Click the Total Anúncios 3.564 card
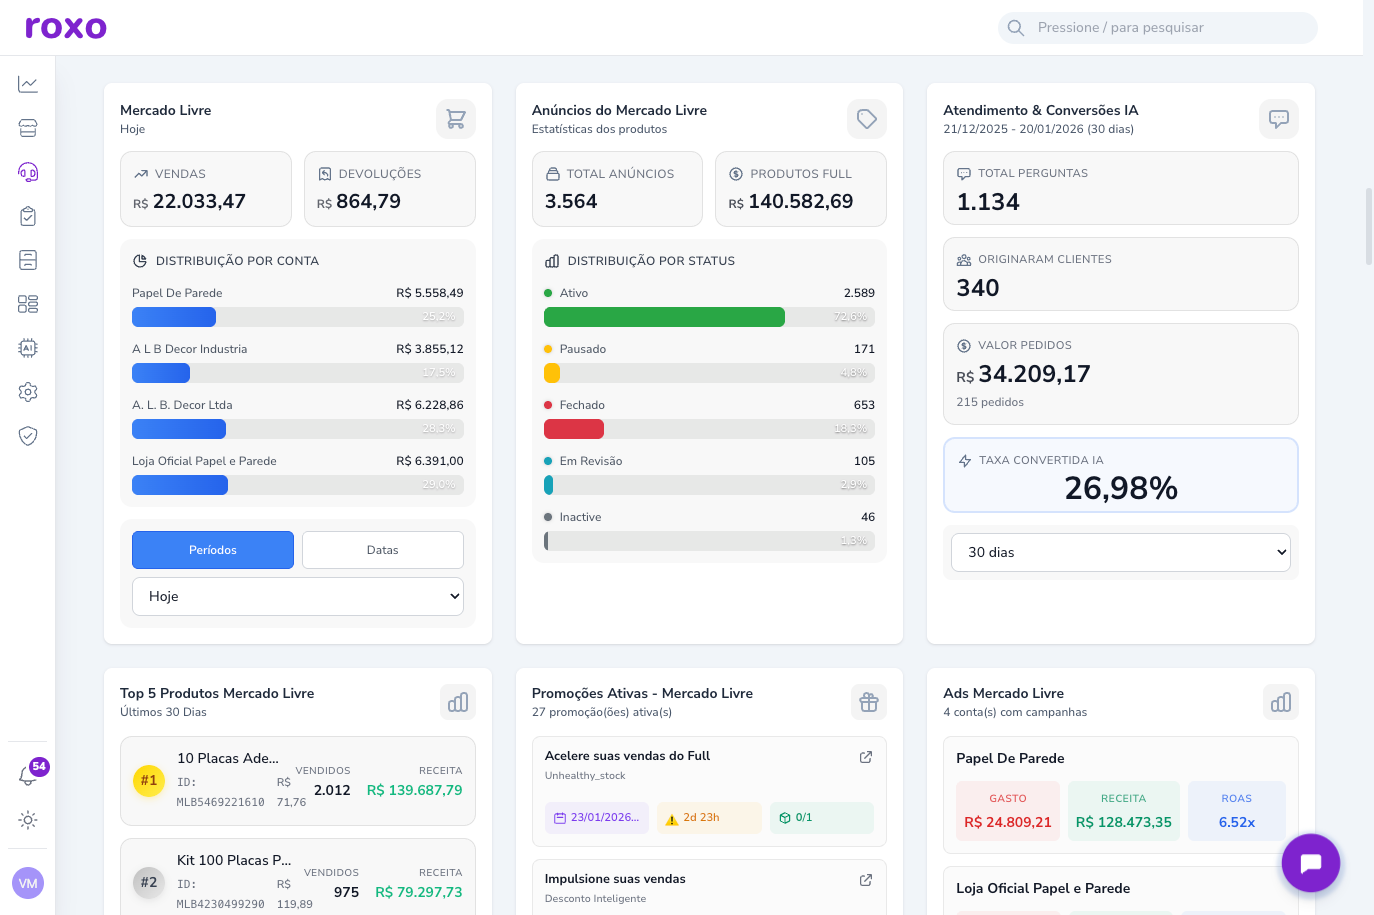 tap(617, 189)
